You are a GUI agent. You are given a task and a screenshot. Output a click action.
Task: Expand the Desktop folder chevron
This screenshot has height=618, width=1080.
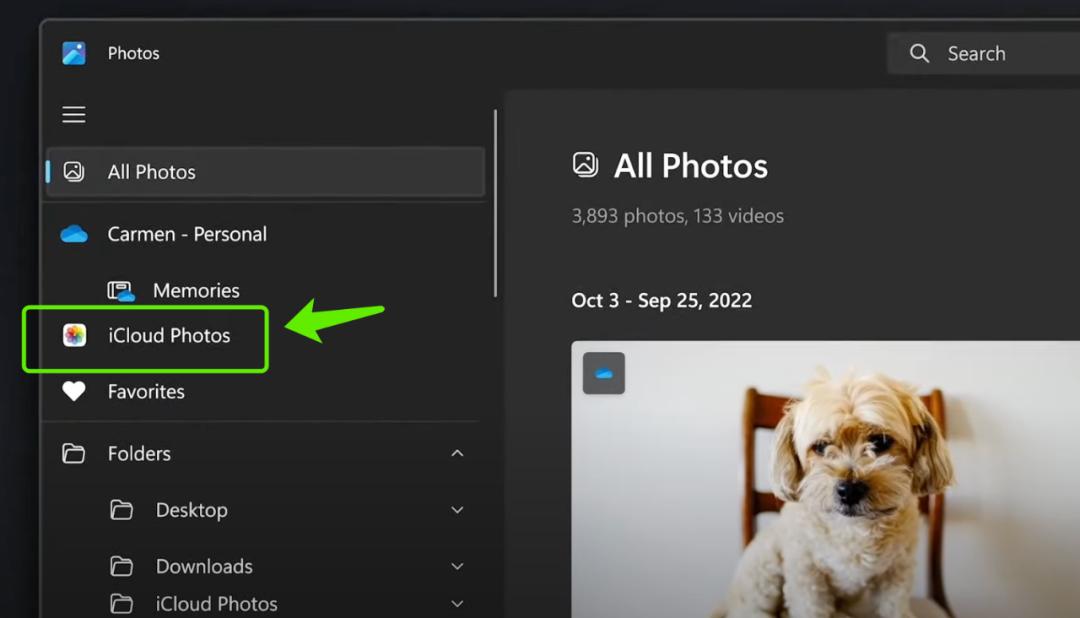[x=457, y=510]
